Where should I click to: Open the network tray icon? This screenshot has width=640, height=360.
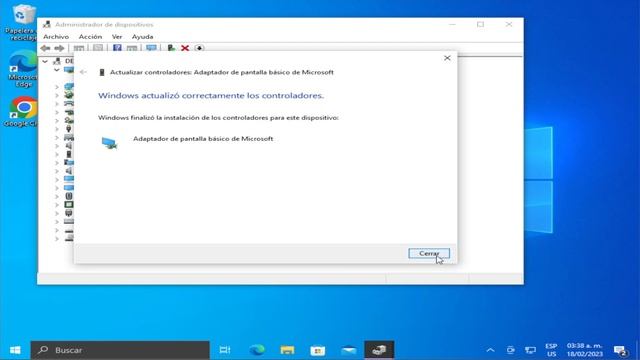tap(530, 350)
